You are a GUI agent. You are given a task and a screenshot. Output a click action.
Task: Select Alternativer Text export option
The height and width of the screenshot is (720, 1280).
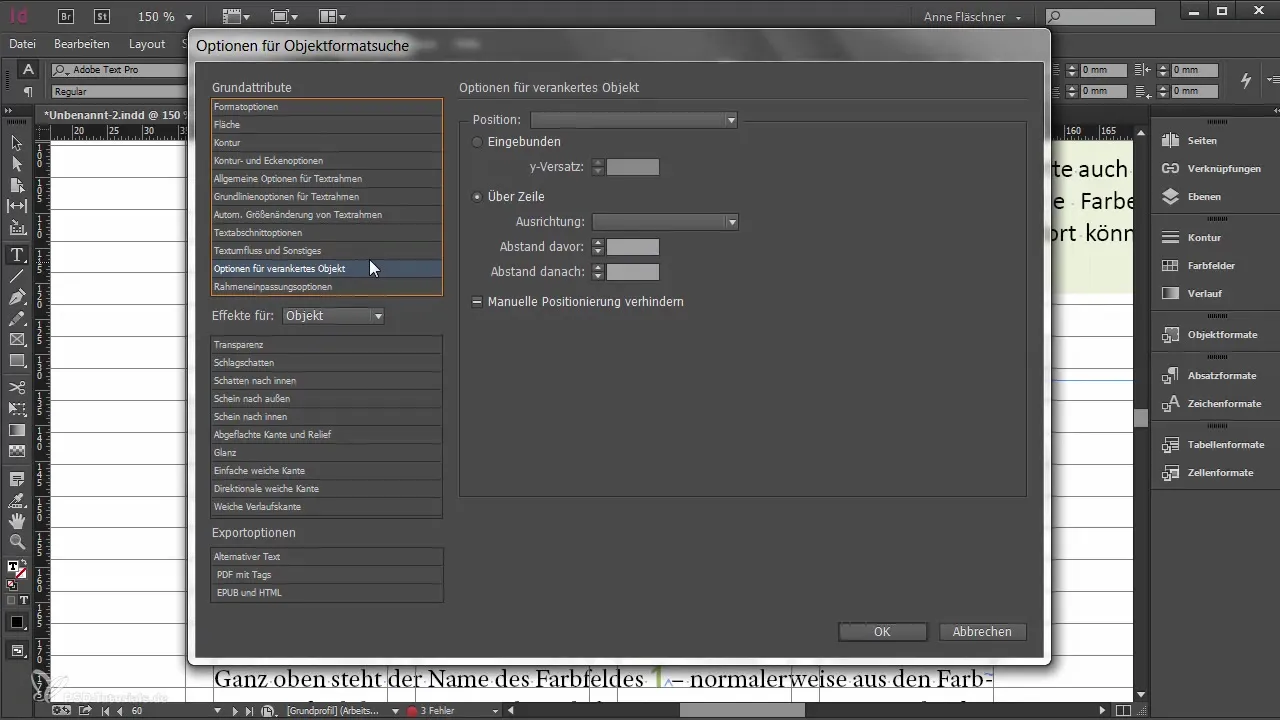[x=327, y=557]
